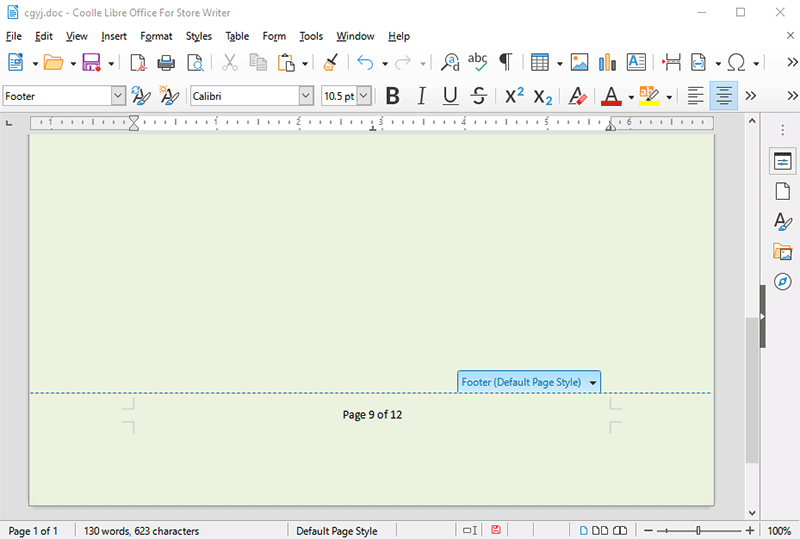Open Find and Replace tool
Screen dimensions: 800x539
pyautogui.click(x=450, y=63)
